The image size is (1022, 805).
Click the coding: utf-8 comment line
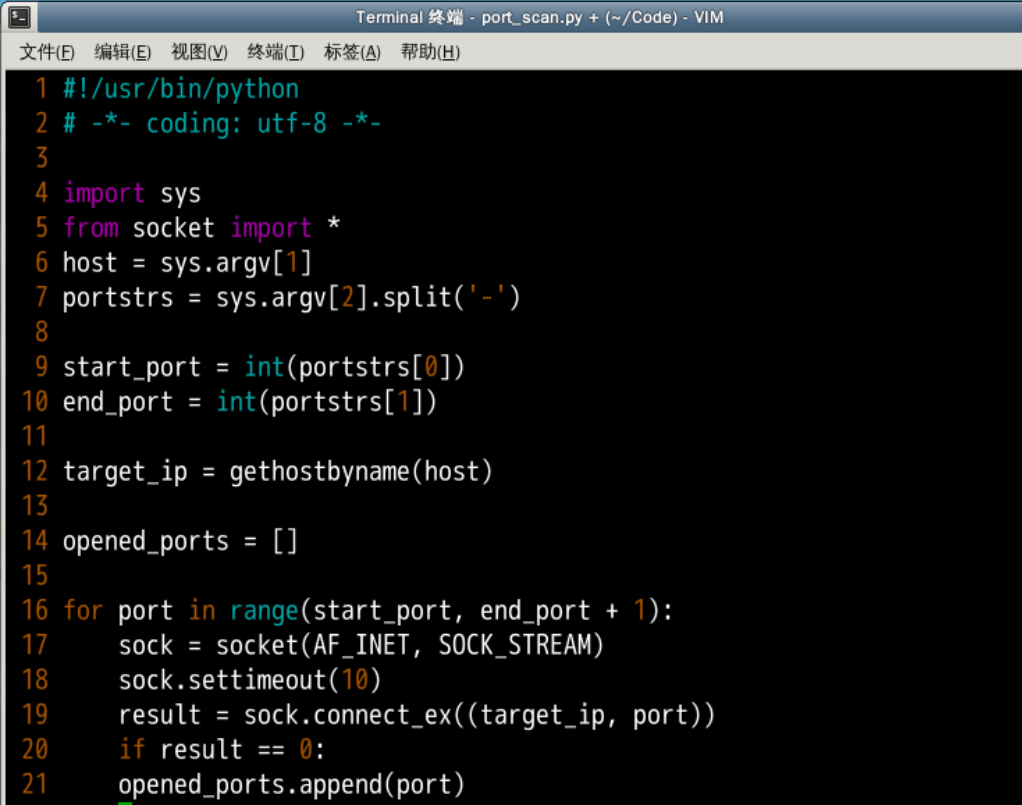tap(222, 124)
